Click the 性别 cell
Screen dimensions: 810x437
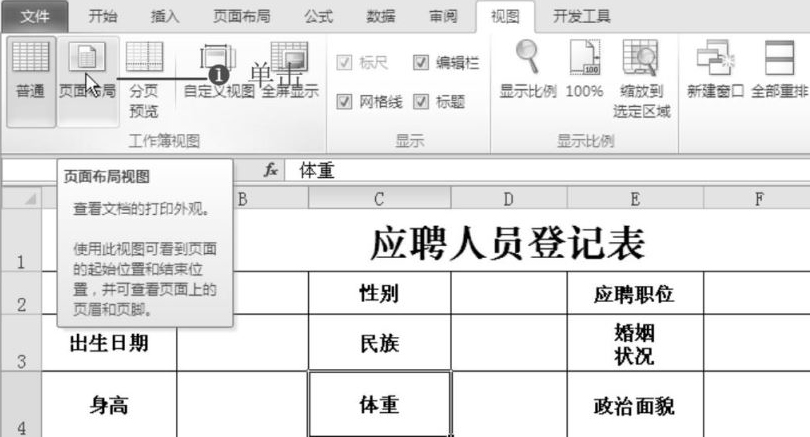380,293
